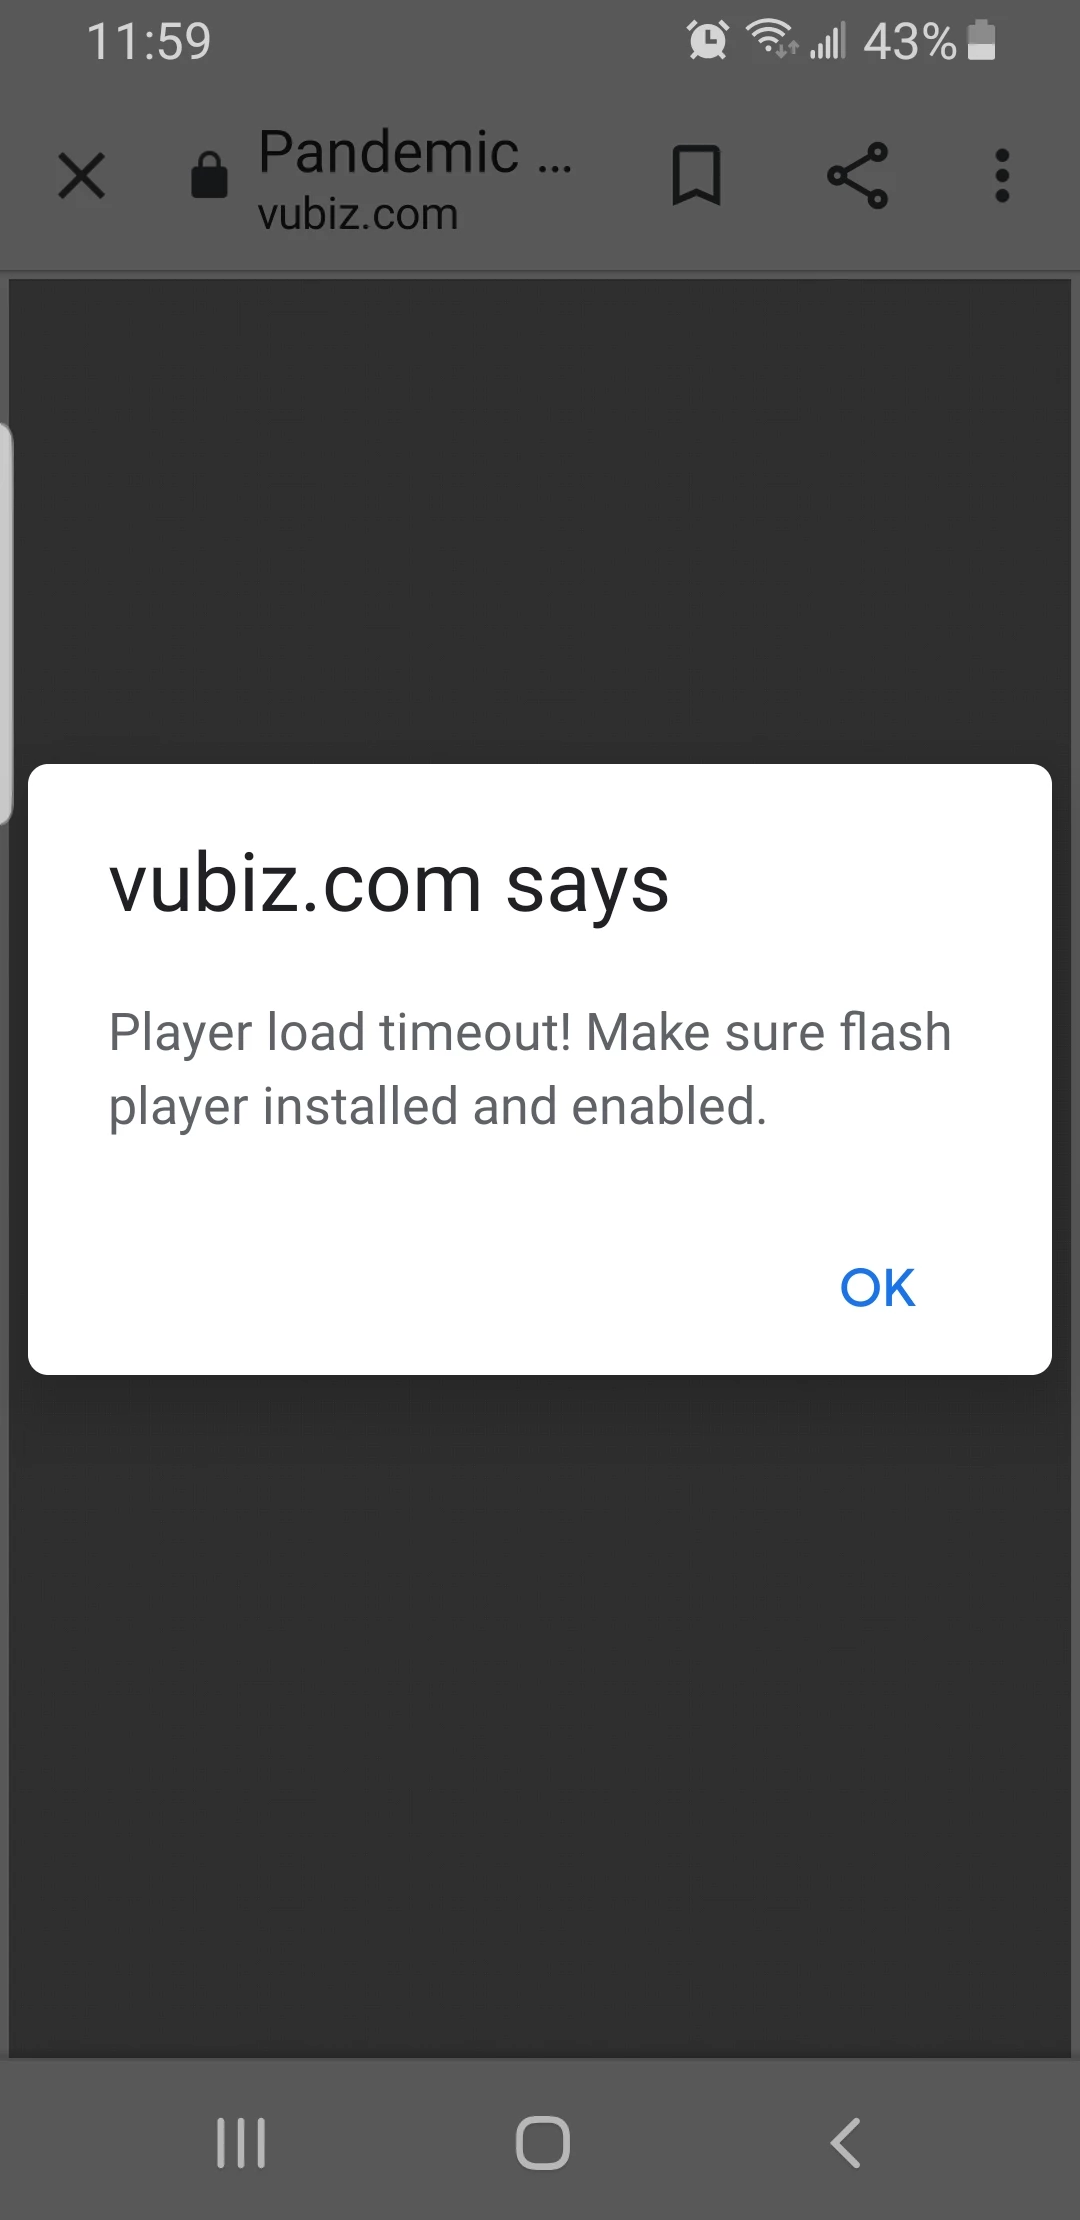This screenshot has height=2220, width=1080.
Task: Tap the edge panel handle on left
Action: pos(5,623)
